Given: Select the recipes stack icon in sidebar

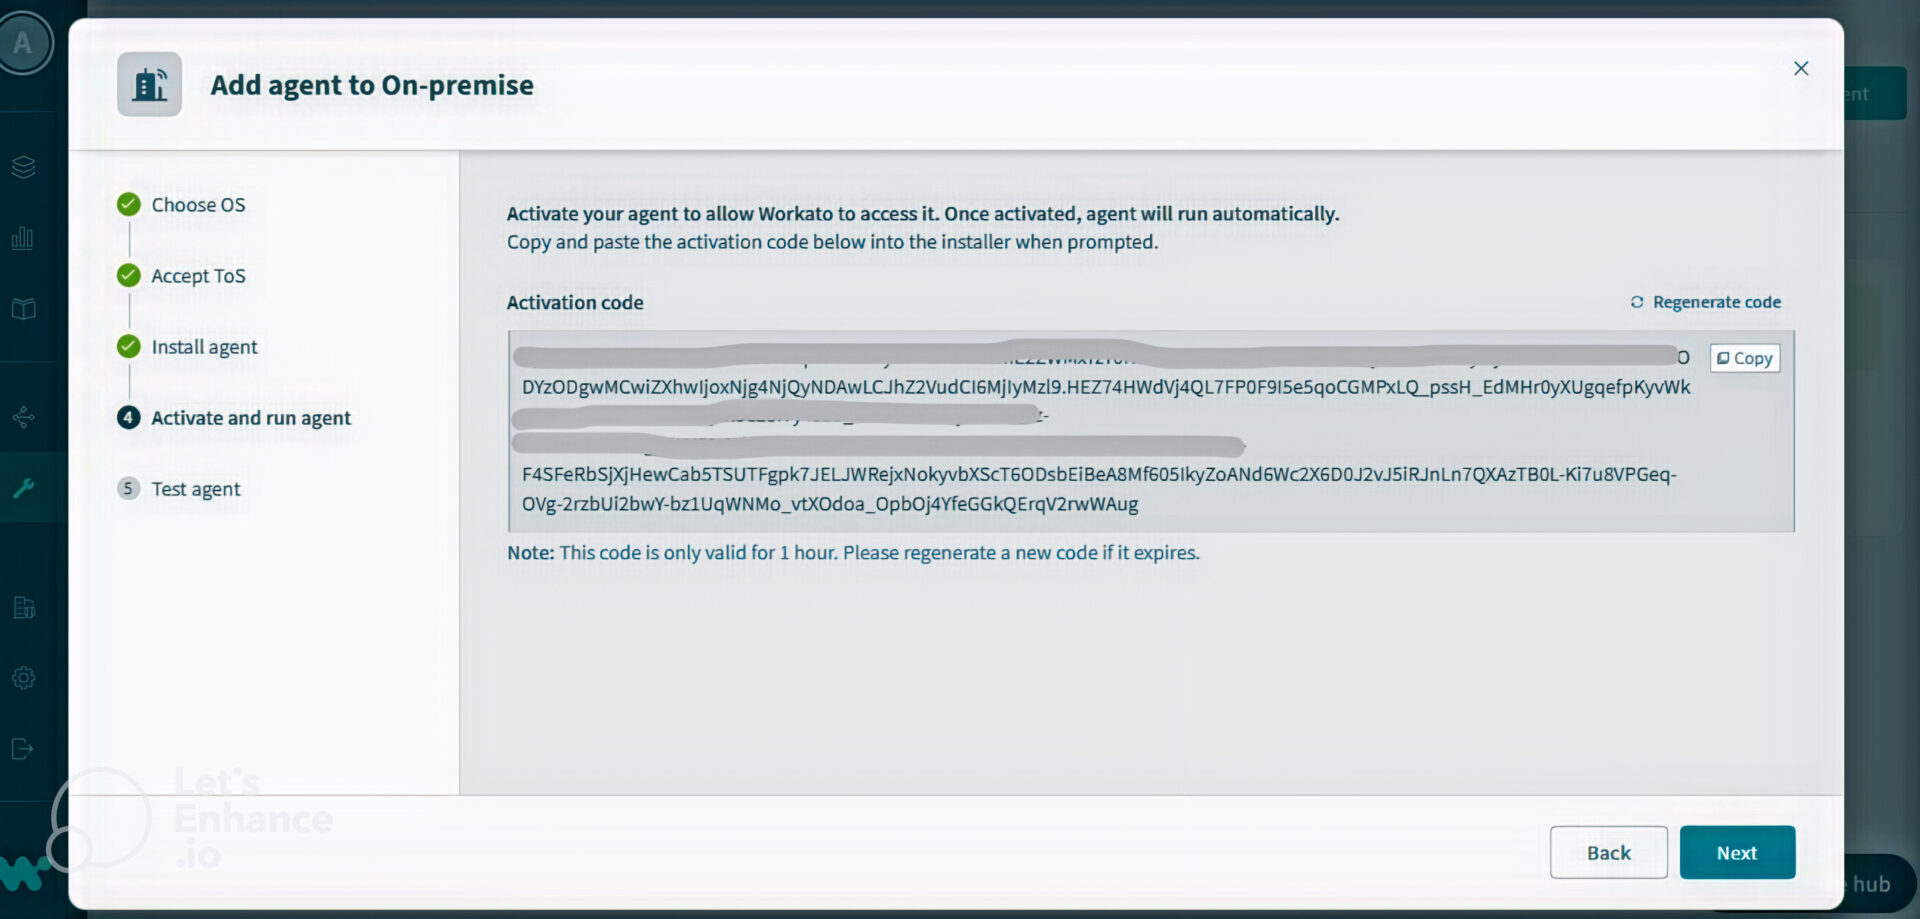Looking at the screenshot, I should click(x=22, y=167).
